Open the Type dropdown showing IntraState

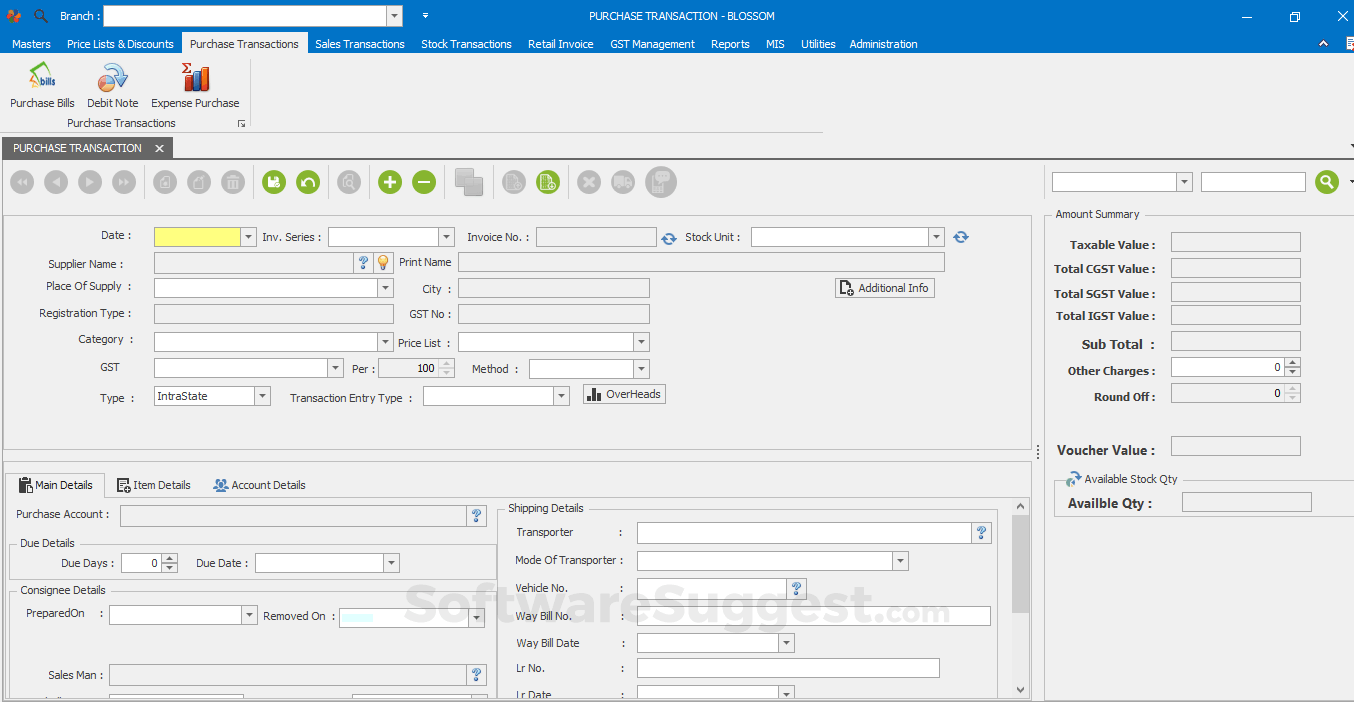coord(262,396)
